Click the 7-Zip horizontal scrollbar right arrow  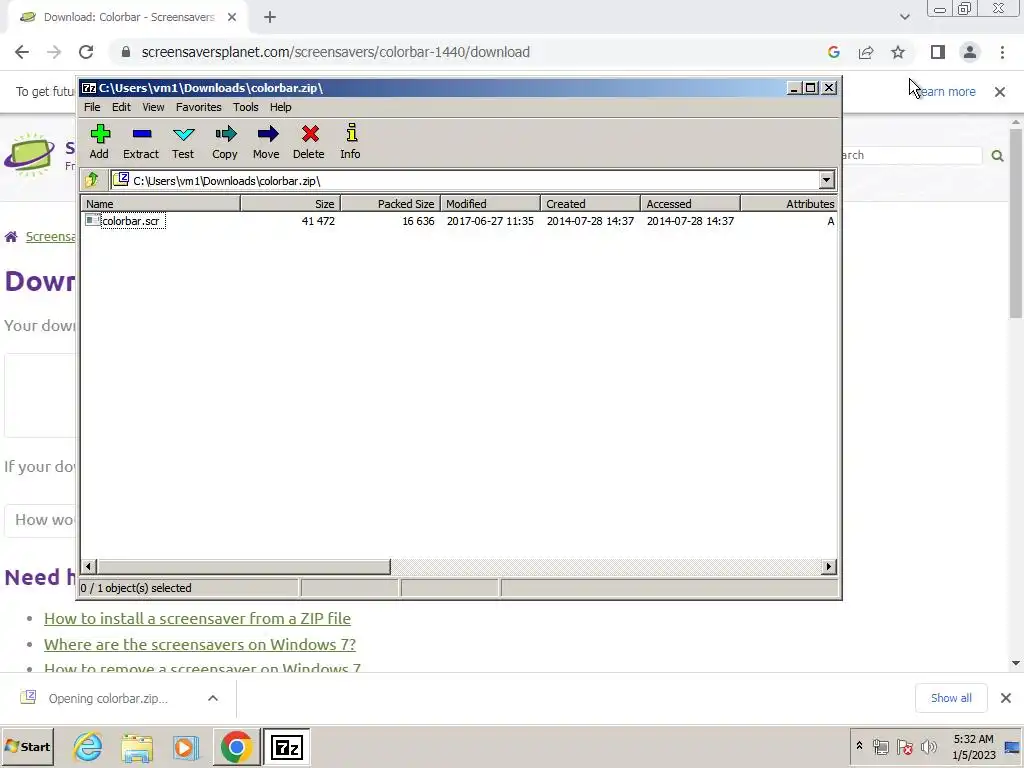click(x=829, y=566)
